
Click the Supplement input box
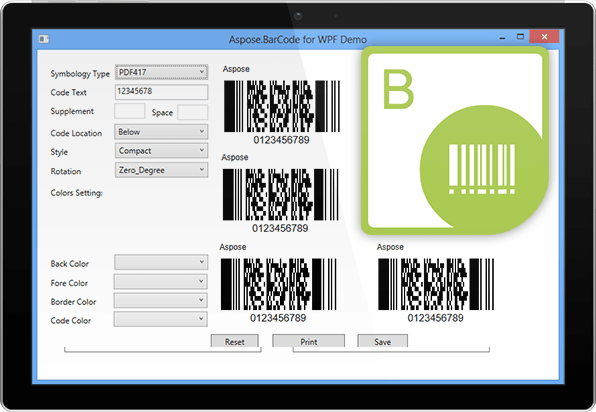coord(130,111)
